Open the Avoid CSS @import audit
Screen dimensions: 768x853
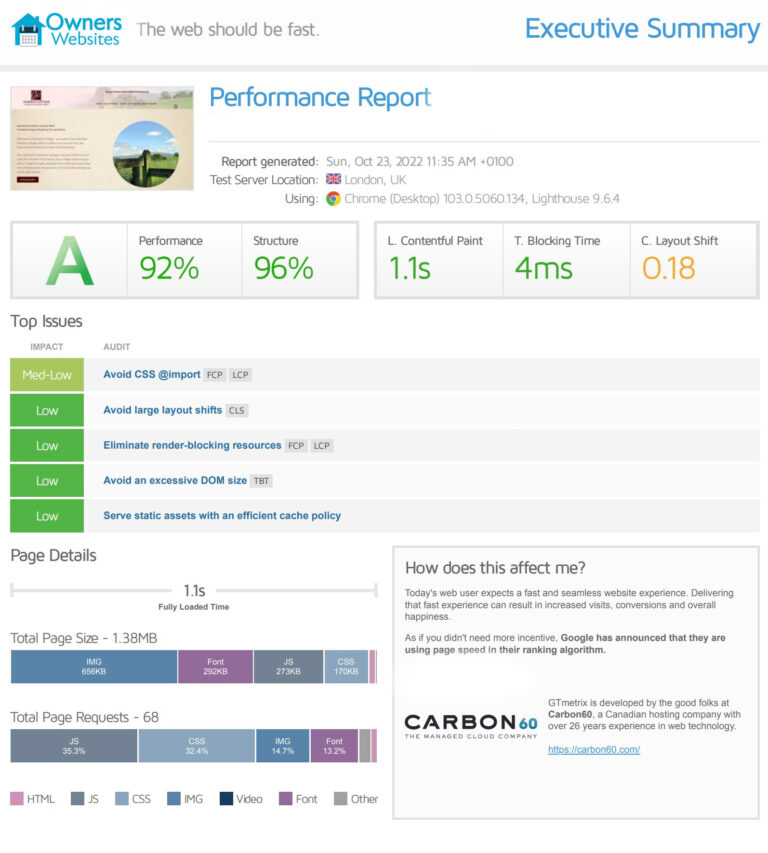151,375
